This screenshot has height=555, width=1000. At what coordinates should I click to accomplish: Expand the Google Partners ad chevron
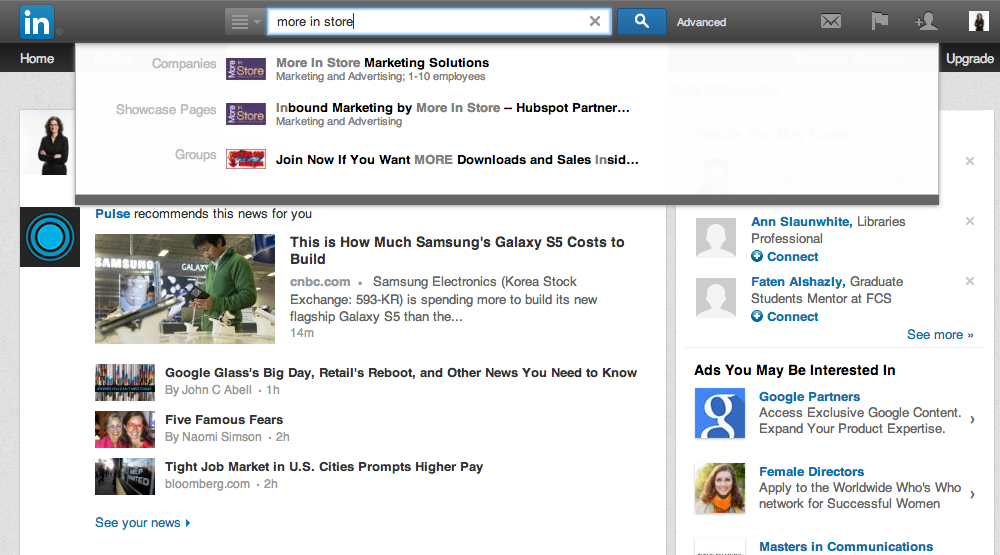click(972, 420)
